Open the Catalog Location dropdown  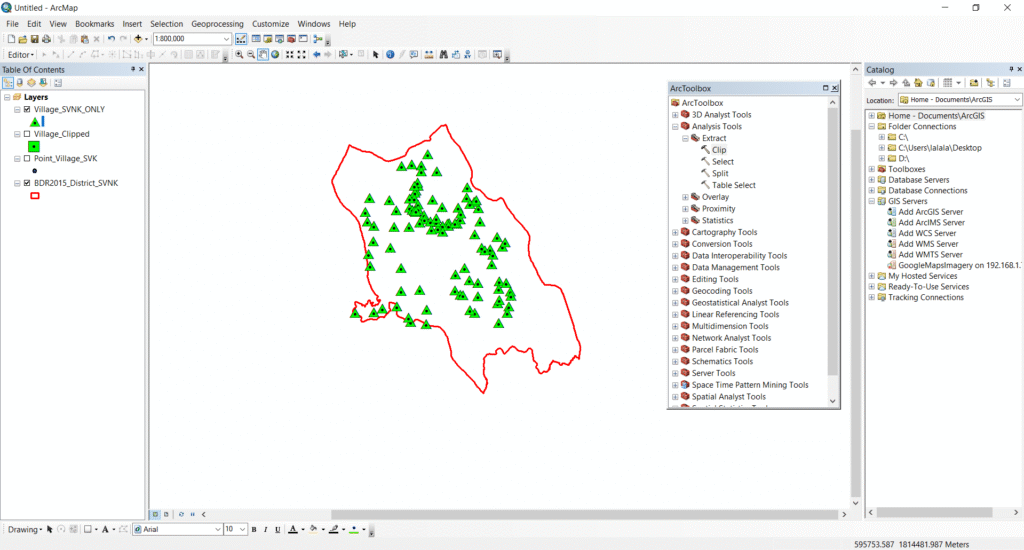click(x=1017, y=100)
